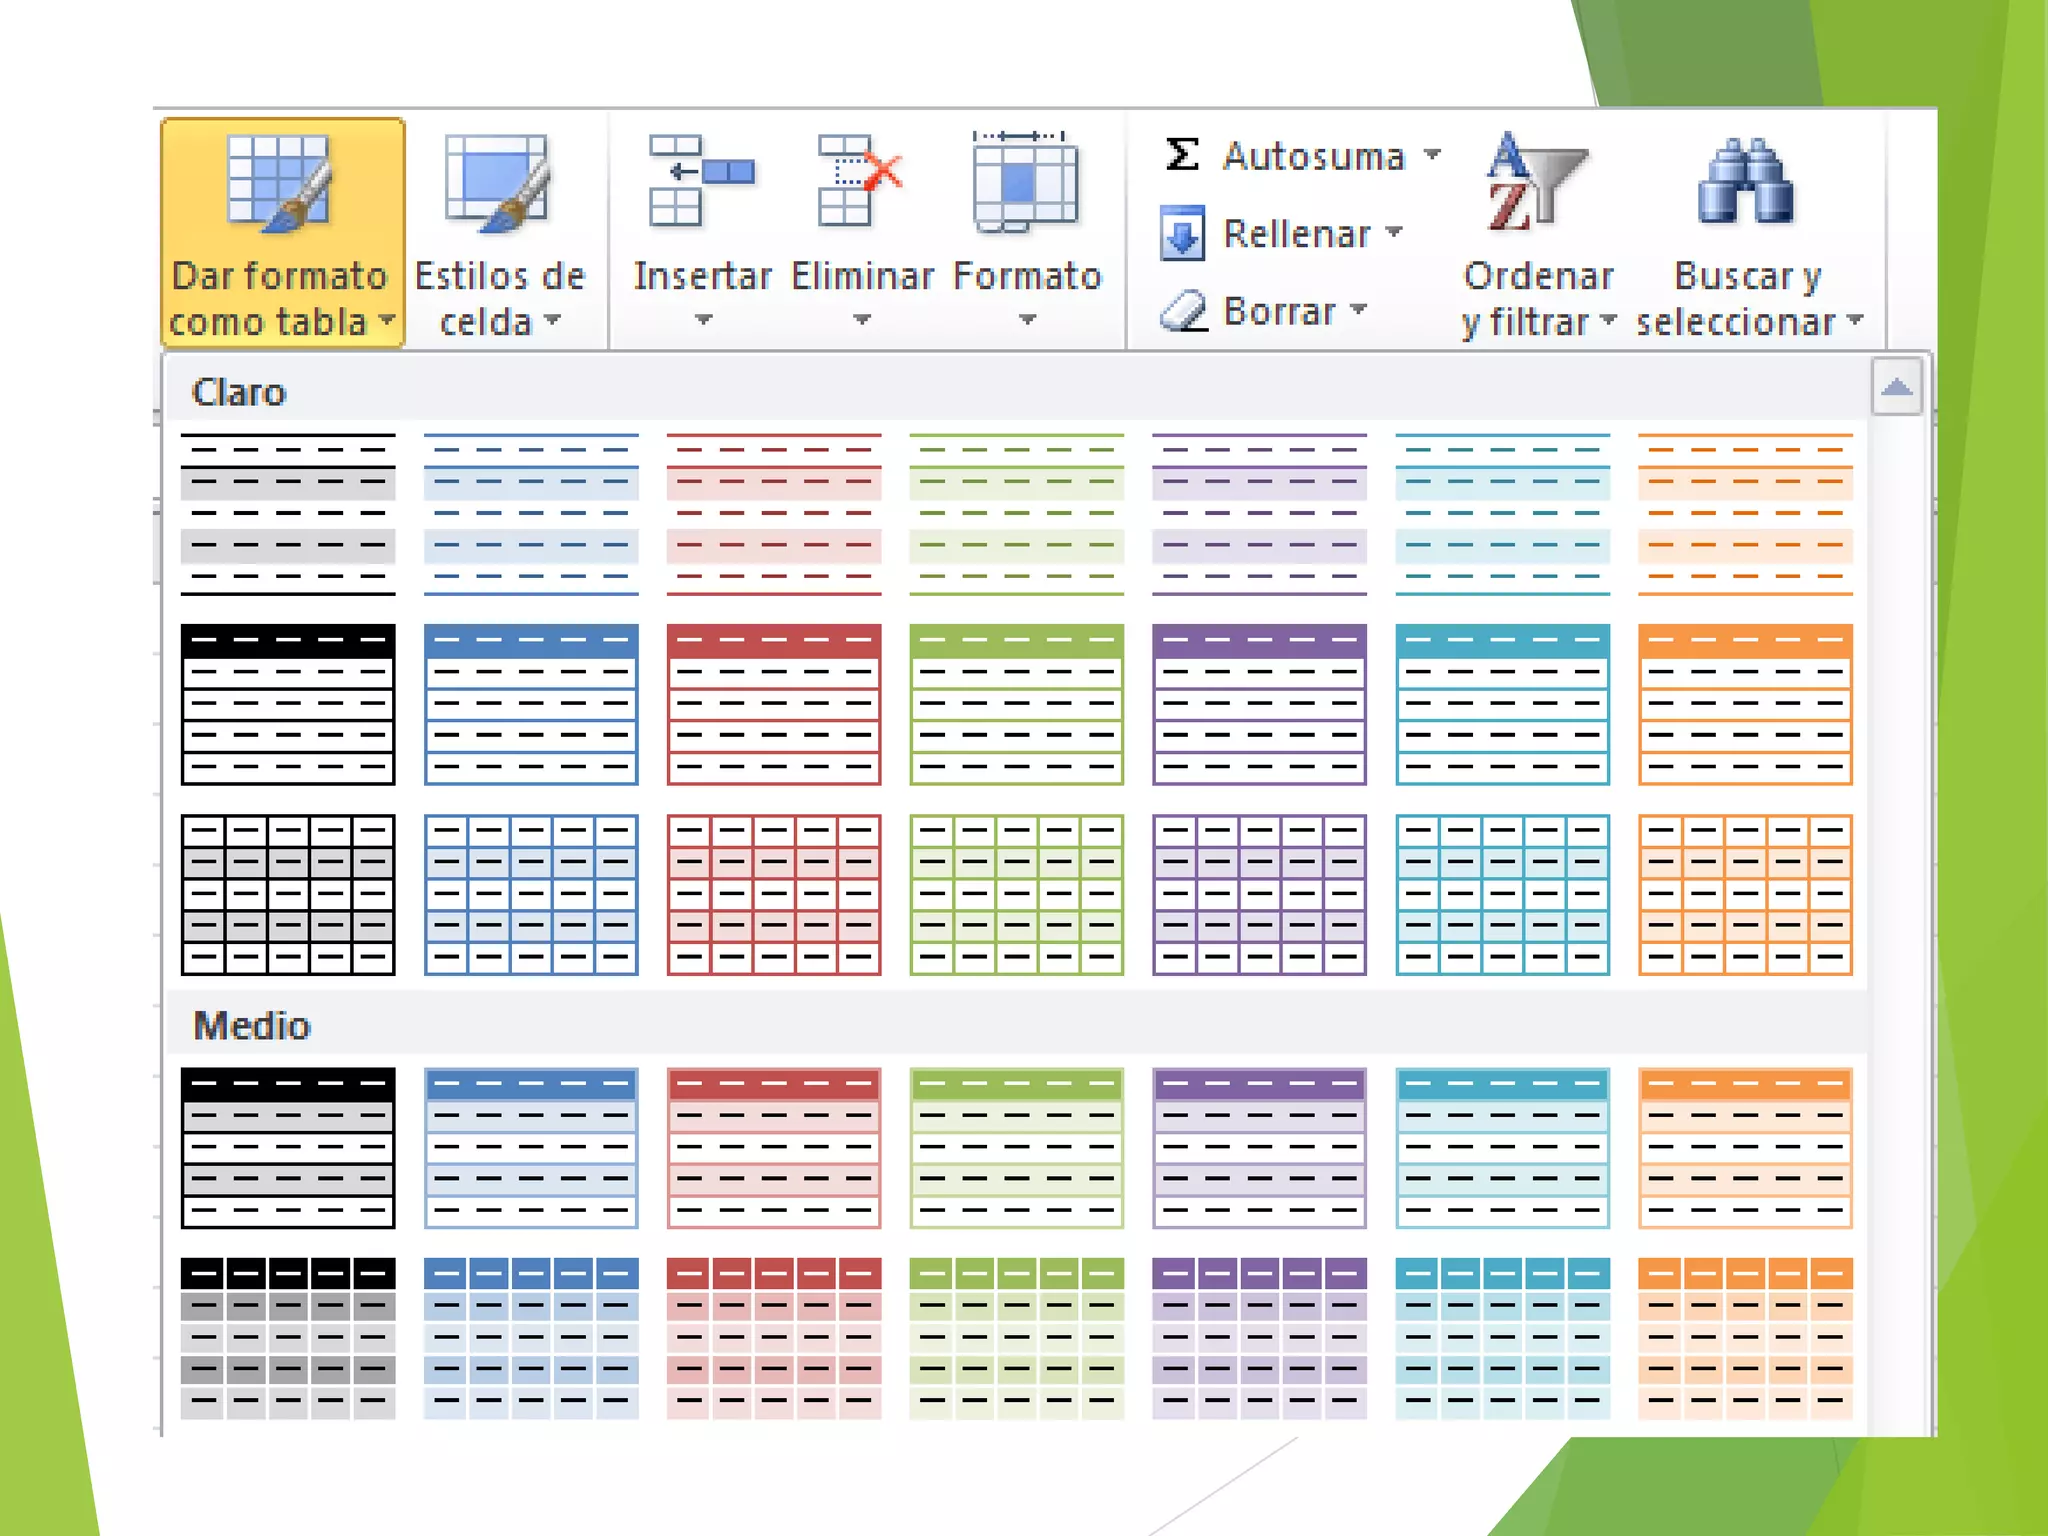2048x1536 pixels.
Task: Click the Insertar cells icon
Action: coord(700,182)
